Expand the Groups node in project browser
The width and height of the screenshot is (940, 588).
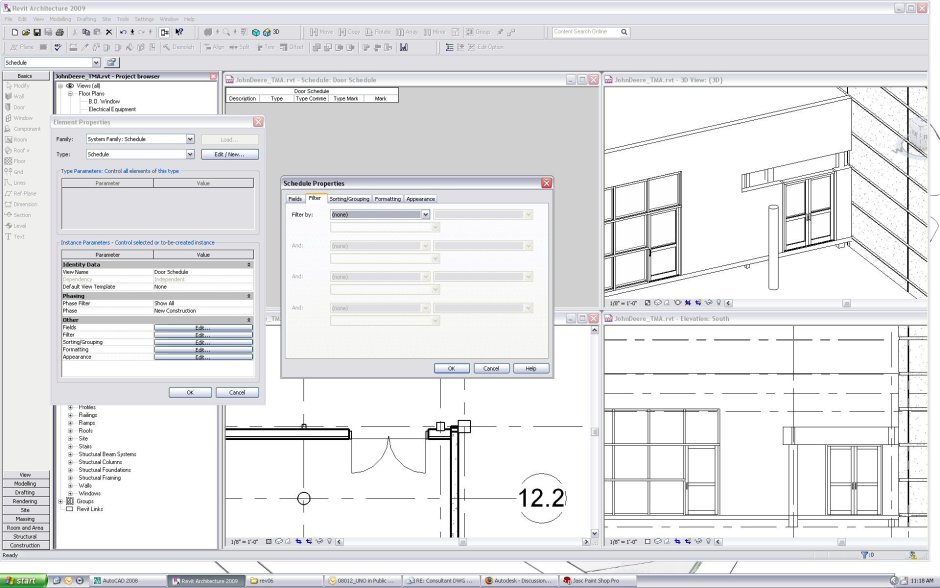pos(60,501)
